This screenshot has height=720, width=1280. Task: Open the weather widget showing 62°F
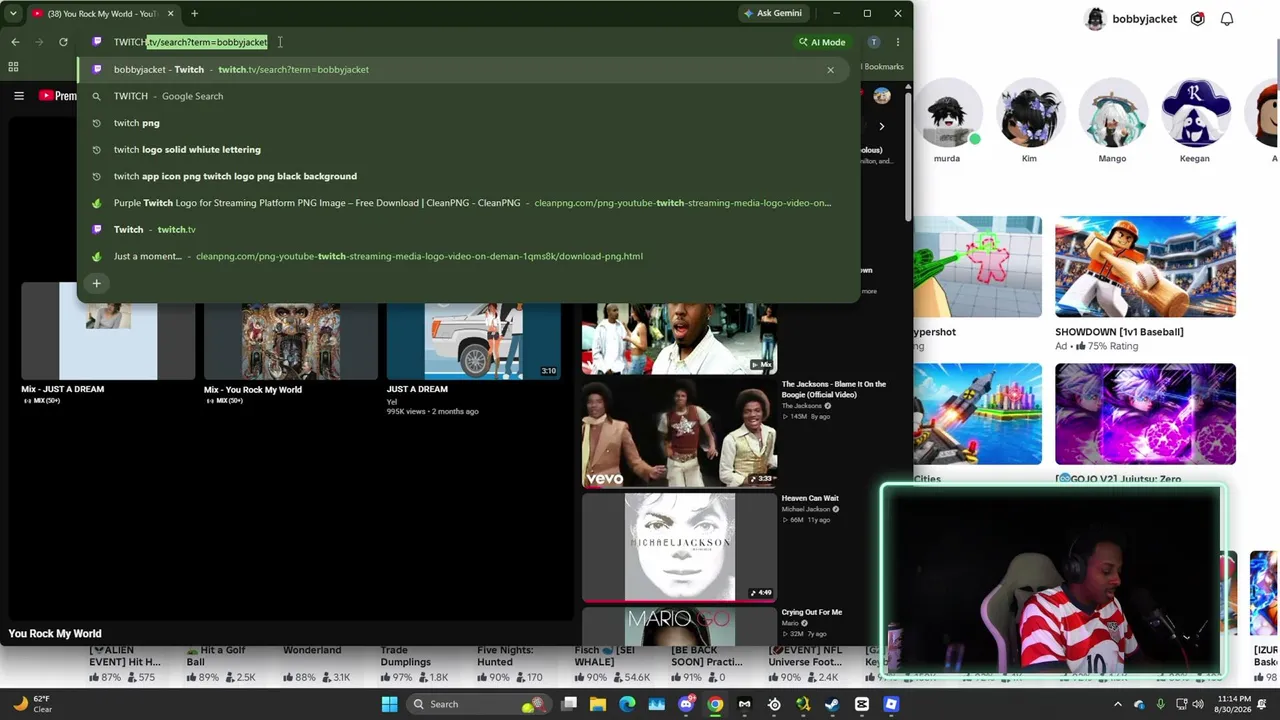click(x=32, y=704)
